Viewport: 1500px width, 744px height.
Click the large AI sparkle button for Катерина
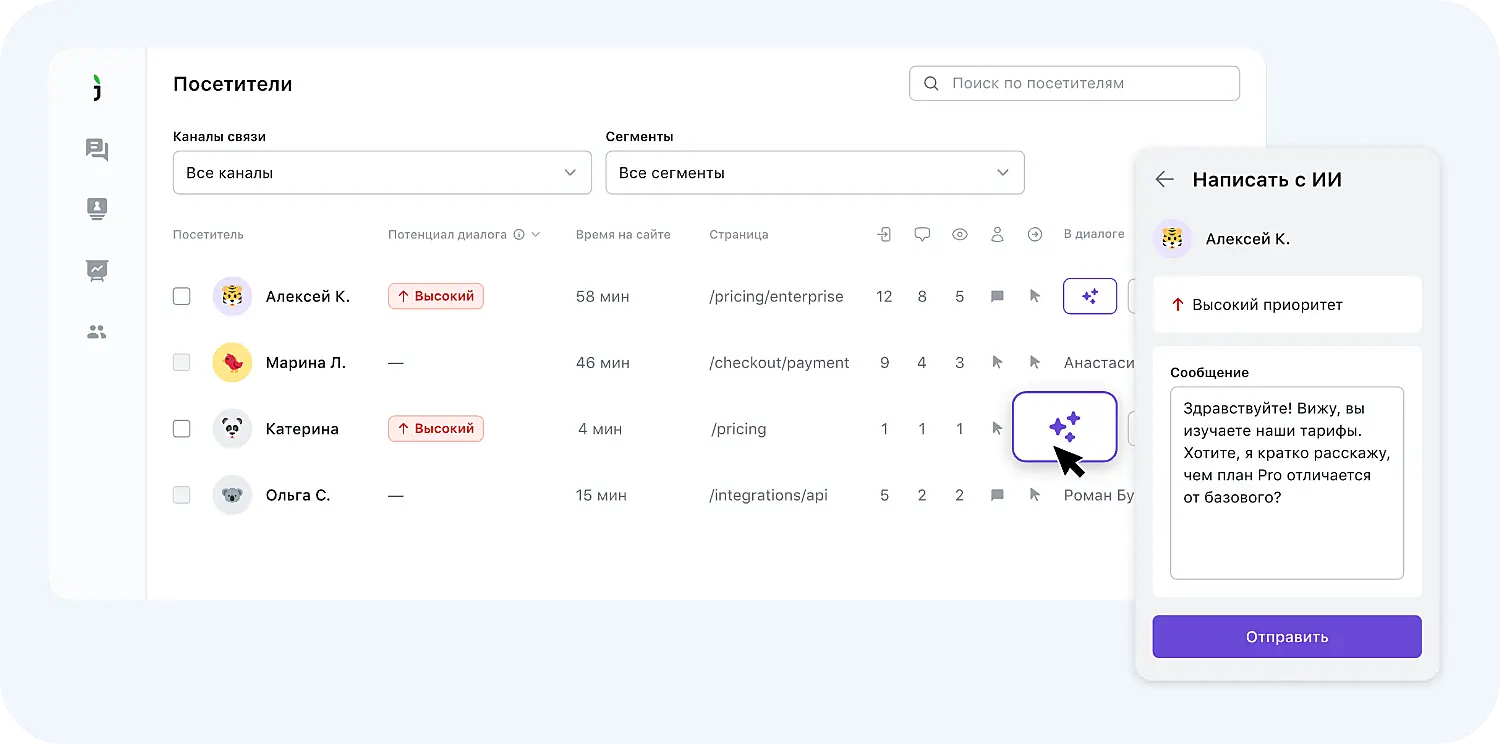click(x=1064, y=427)
